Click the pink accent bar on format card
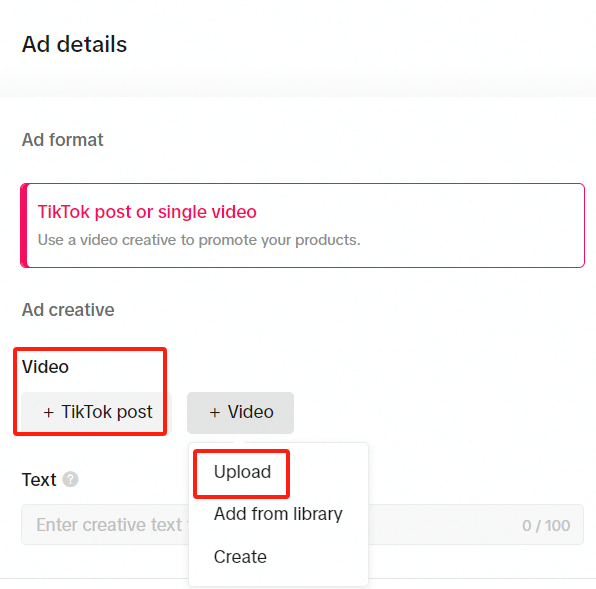The width and height of the screenshot is (596, 589). tap(24, 226)
